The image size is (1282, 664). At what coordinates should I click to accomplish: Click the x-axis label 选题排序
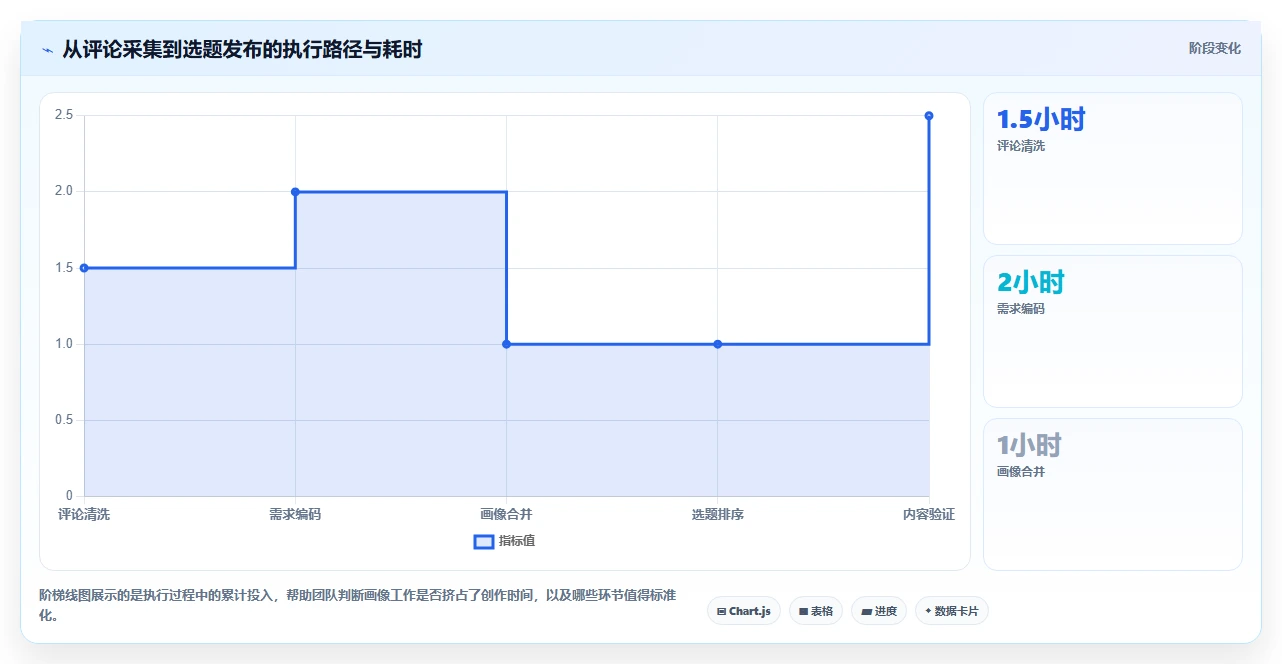717,514
